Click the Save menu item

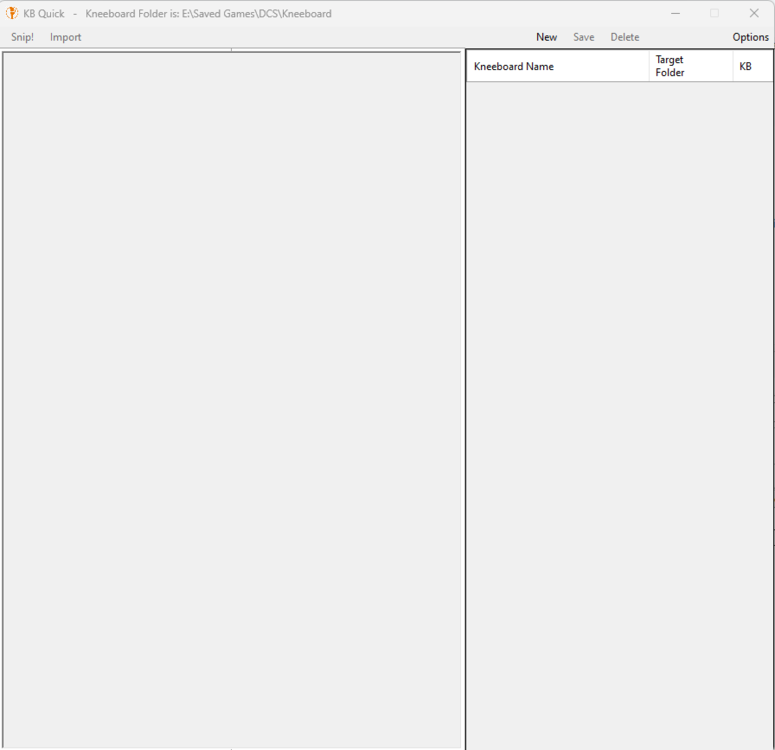pos(583,37)
